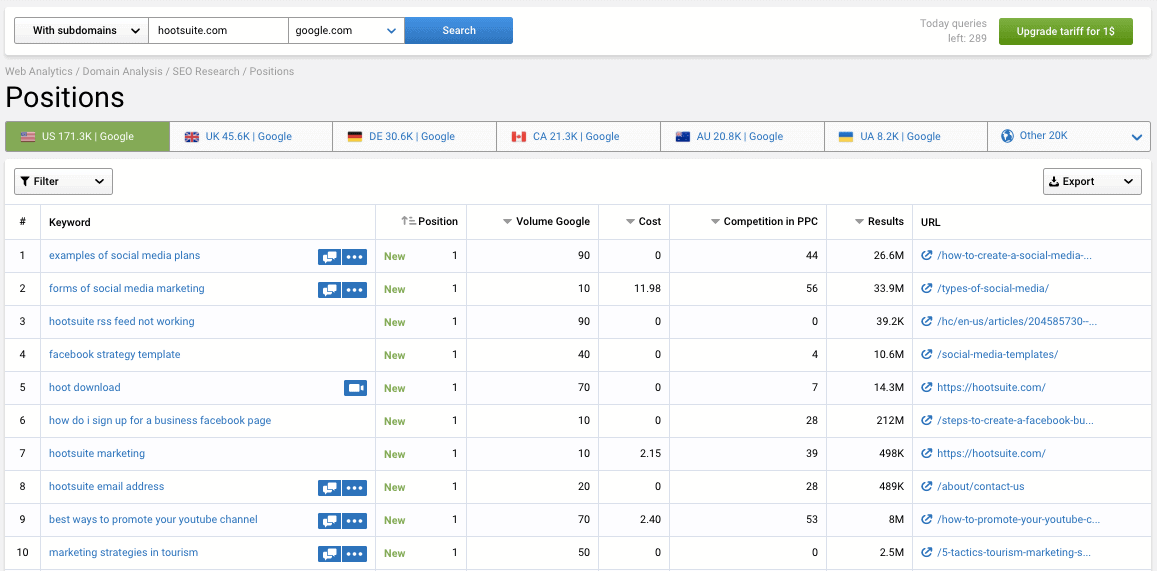The width and height of the screenshot is (1157, 571).
Task: Sort by Volume Google column arrow
Action: pos(507,221)
